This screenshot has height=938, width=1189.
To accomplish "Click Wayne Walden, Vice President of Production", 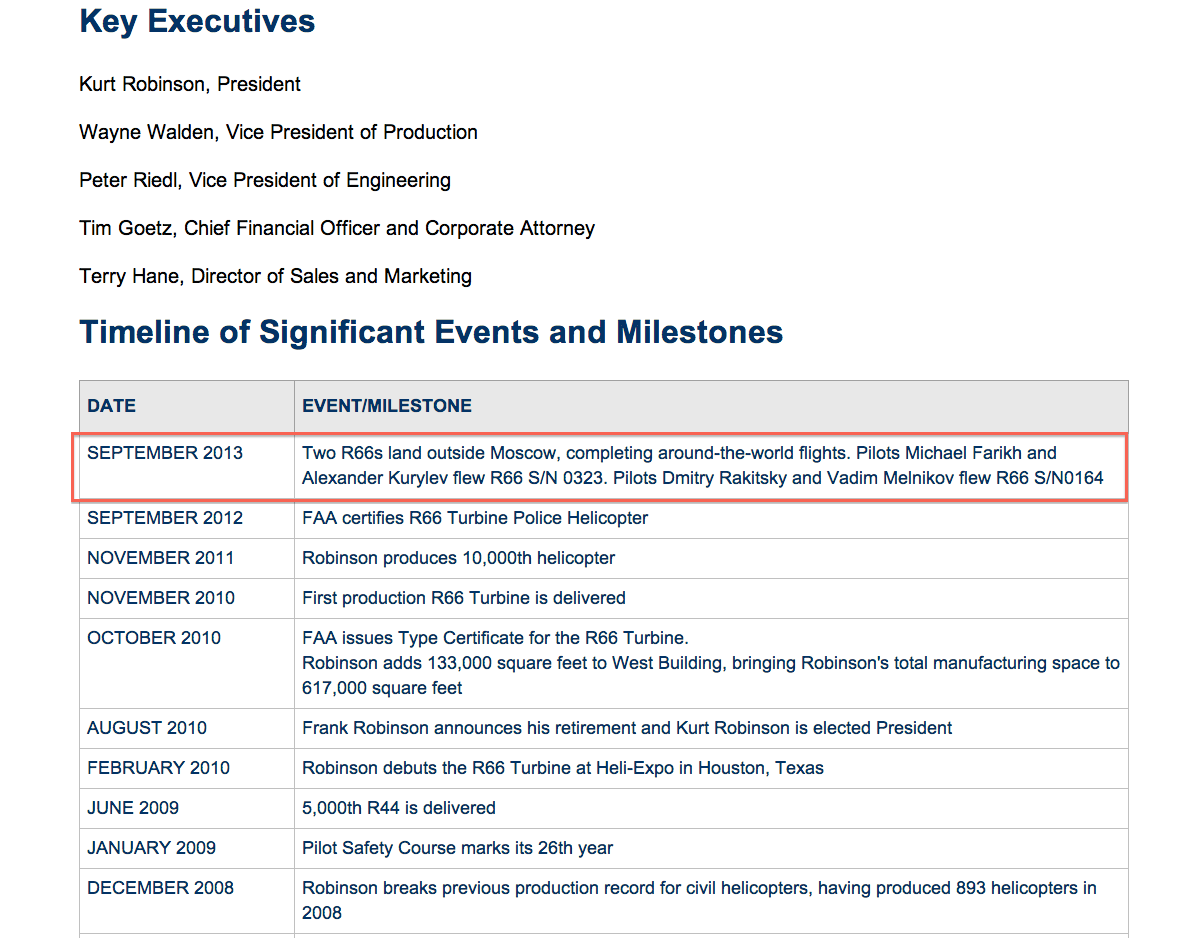I will (278, 132).
